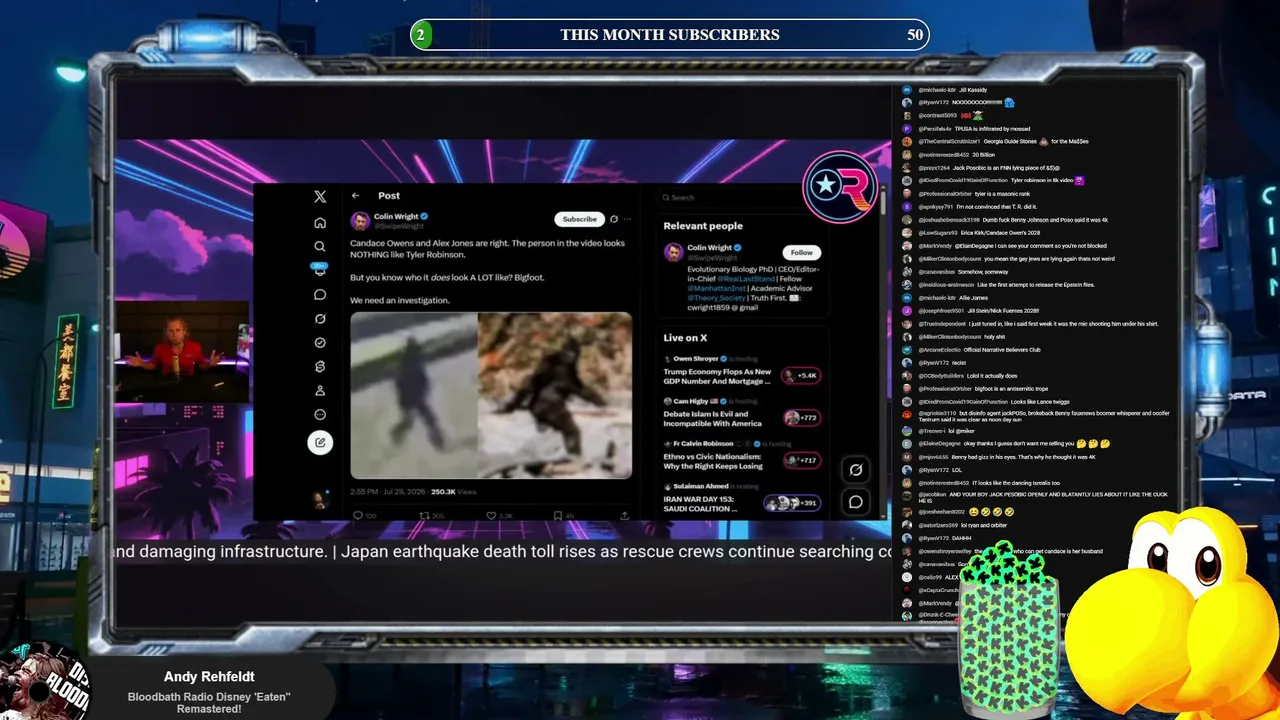Click chat message "Erica Kirk/Candace Owen's 2028"
The height and width of the screenshot is (720, 1280).
point(1000,233)
